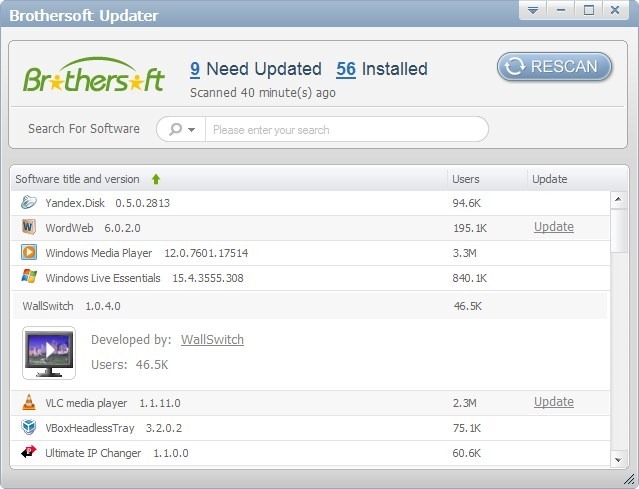The width and height of the screenshot is (639, 489).
Task: Click the 94.6K users value
Action: [x=467, y=203]
